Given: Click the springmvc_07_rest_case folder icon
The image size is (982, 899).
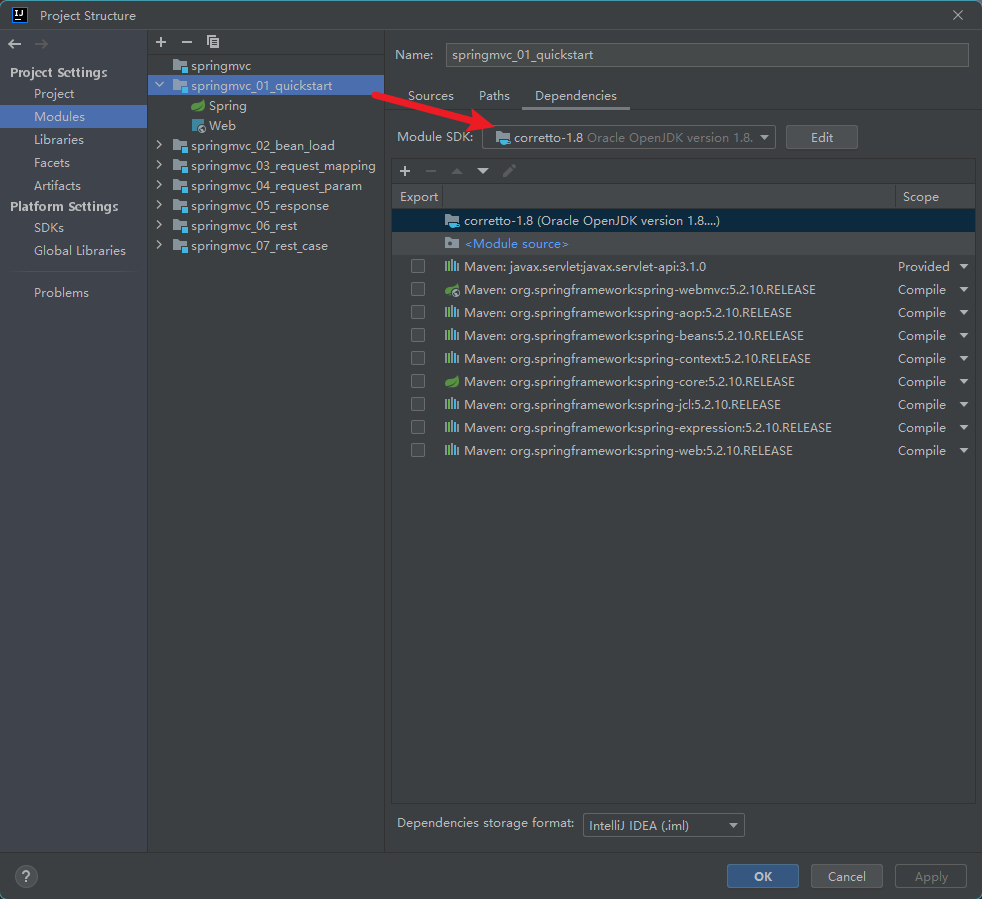Looking at the screenshot, I should 180,246.
